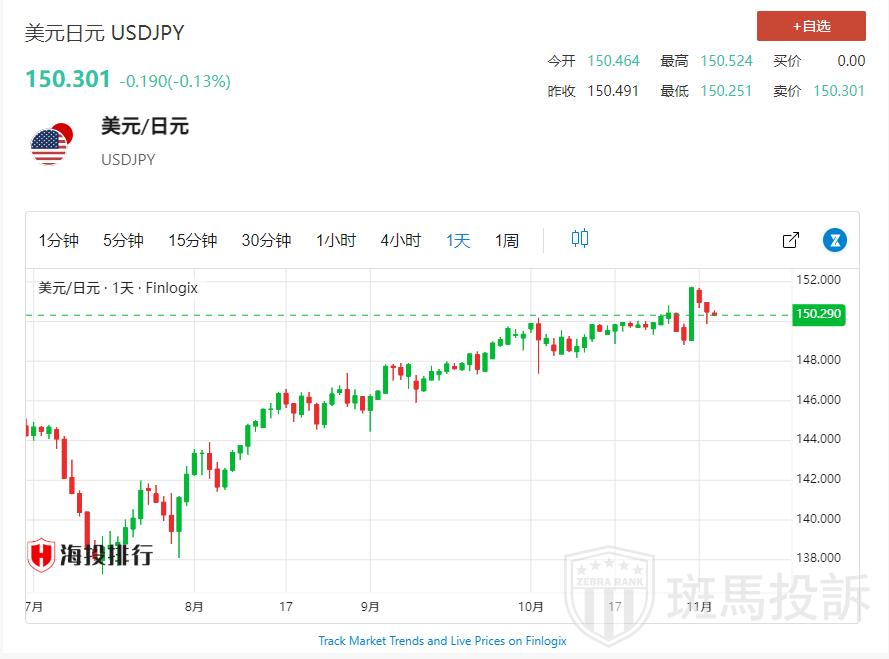This screenshot has height=659, width=889.
Task: Click the tall green candle in 11月
Action: point(691,314)
